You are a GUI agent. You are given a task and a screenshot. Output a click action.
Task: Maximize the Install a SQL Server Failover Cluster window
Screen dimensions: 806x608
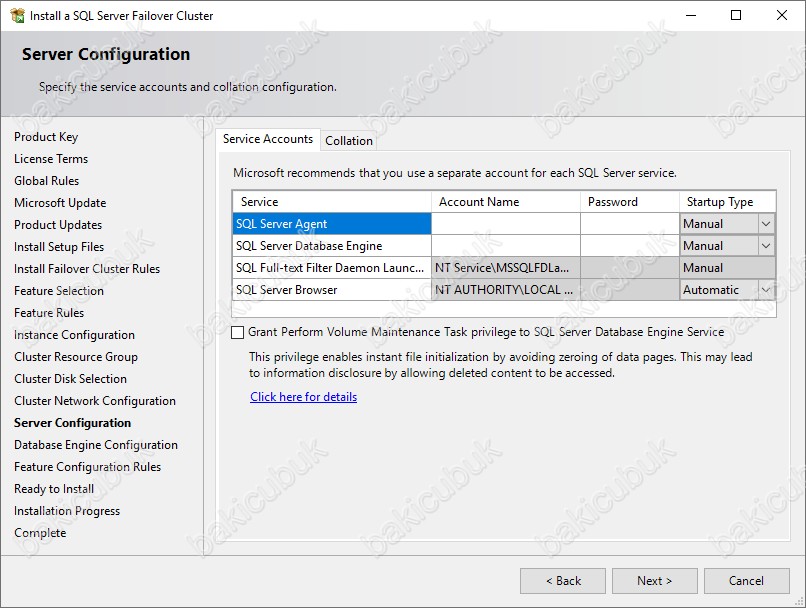736,15
